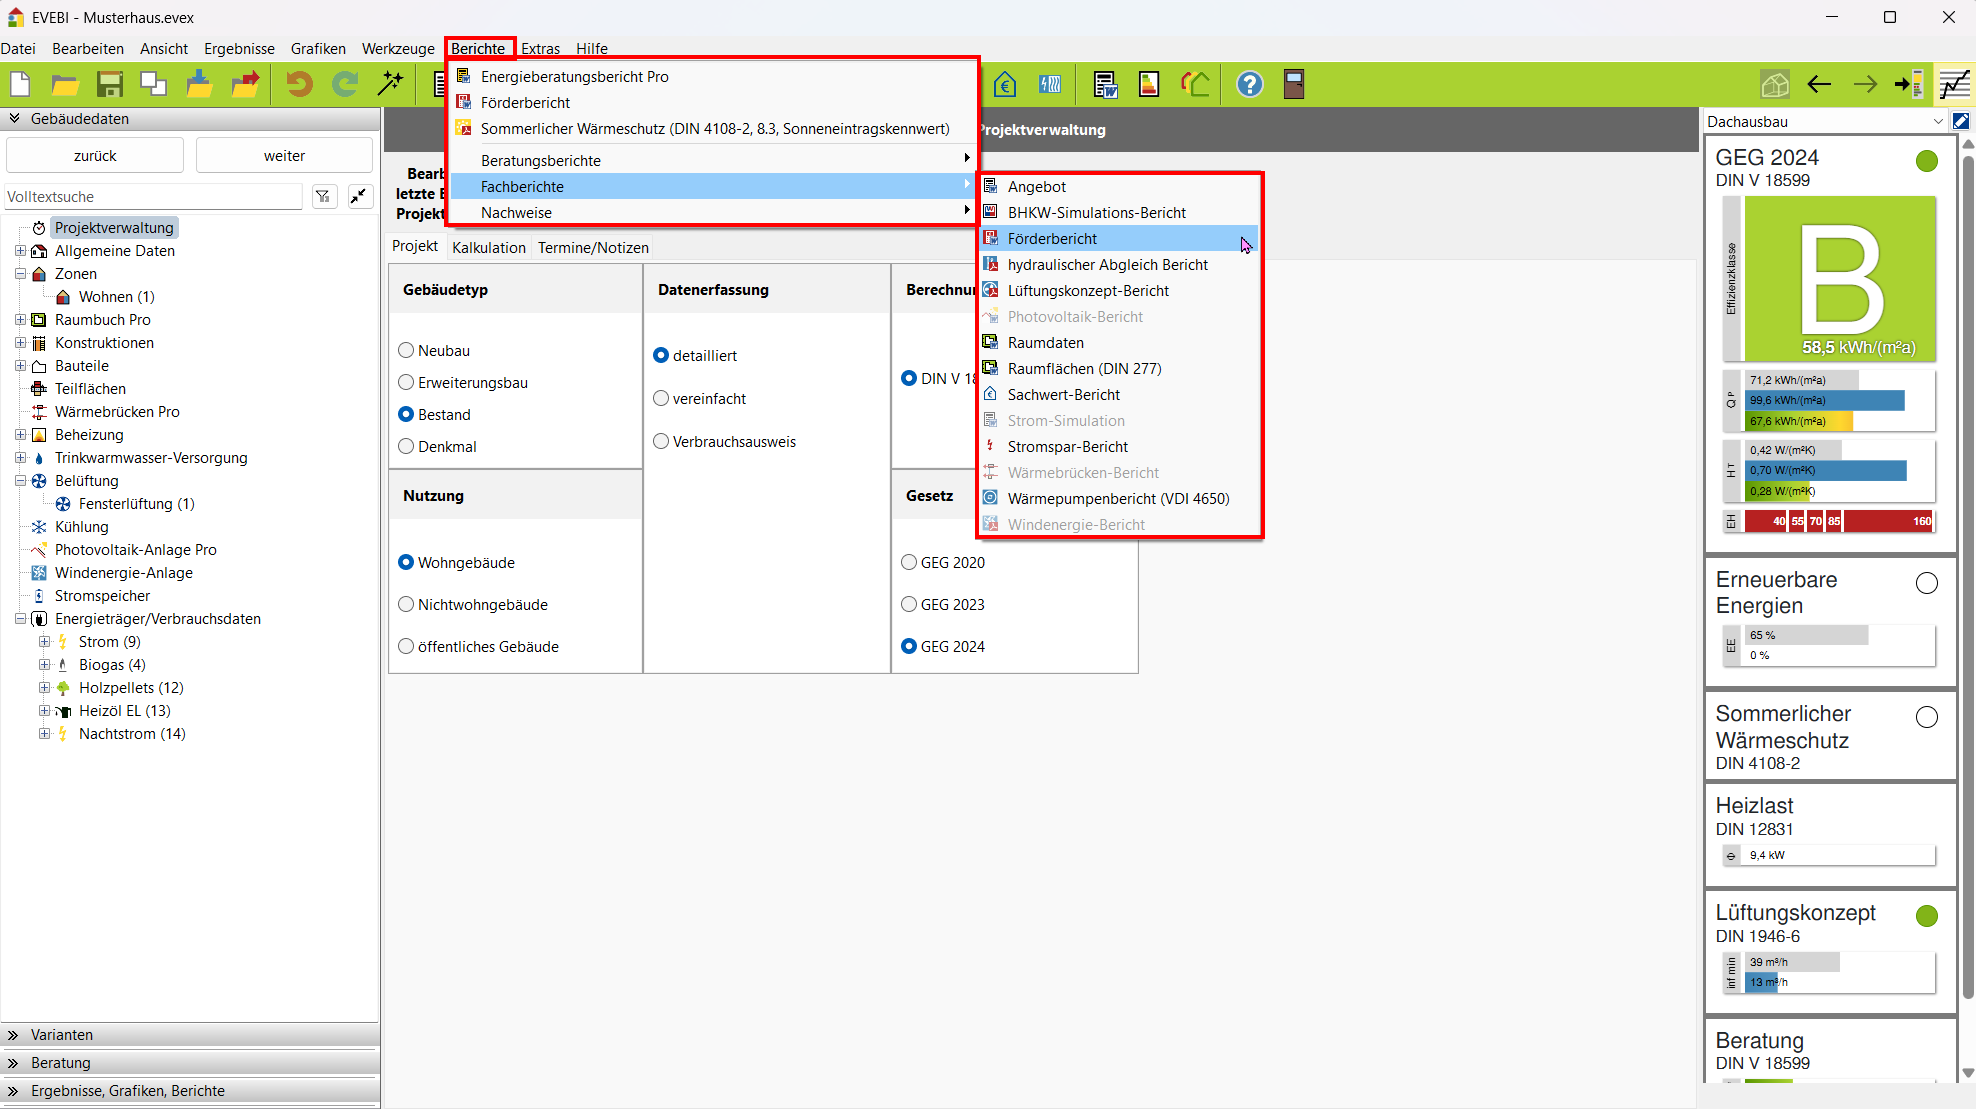Click the brown exit door icon
The image size is (1976, 1109).
pos(1294,85)
